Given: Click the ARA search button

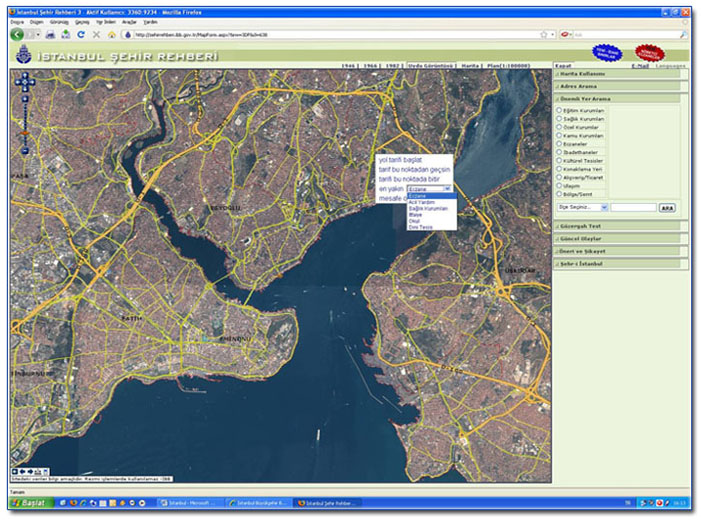Looking at the screenshot, I should 667,208.
